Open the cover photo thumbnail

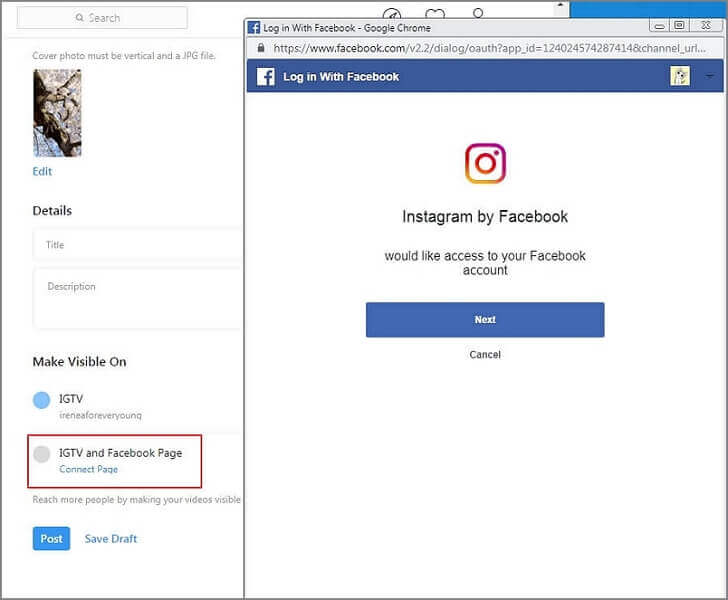click(x=57, y=113)
